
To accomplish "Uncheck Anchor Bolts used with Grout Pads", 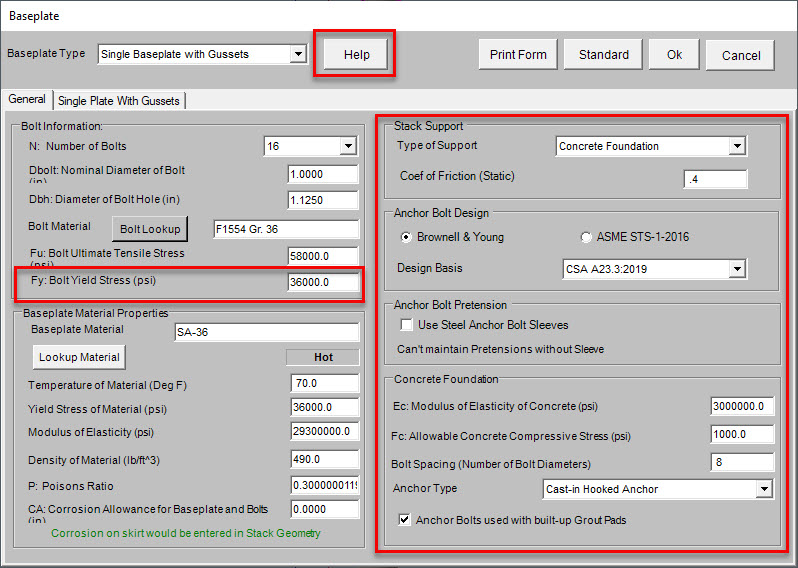I will (x=405, y=520).
